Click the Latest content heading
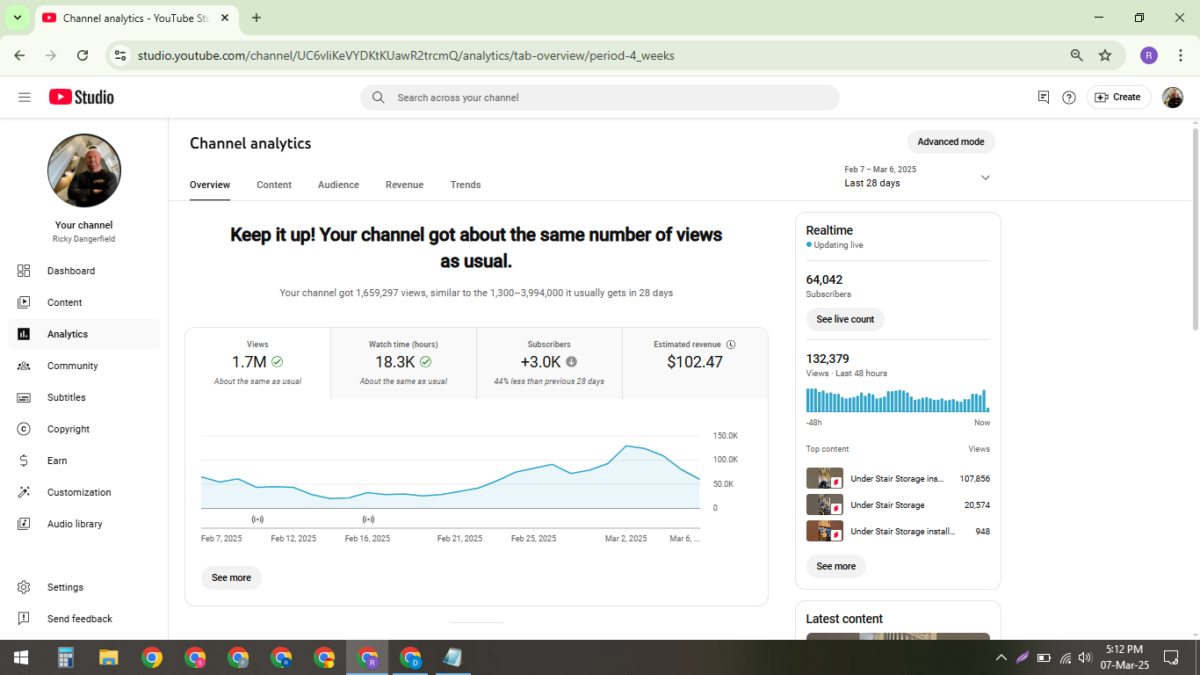Screen dimensions: 1200x675 [844, 619]
